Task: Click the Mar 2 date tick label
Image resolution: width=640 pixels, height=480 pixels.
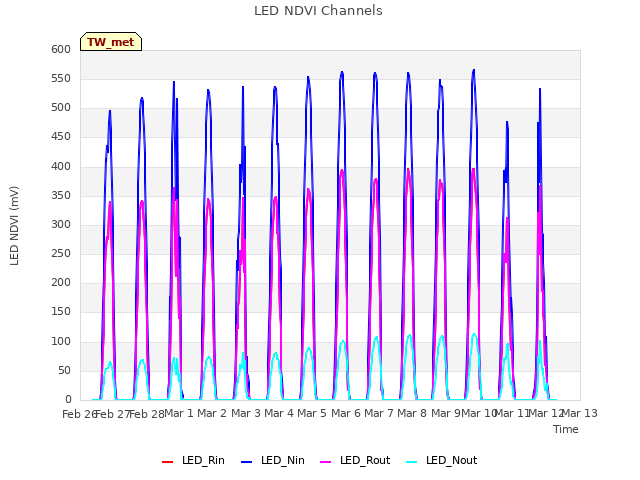Action: (212, 413)
